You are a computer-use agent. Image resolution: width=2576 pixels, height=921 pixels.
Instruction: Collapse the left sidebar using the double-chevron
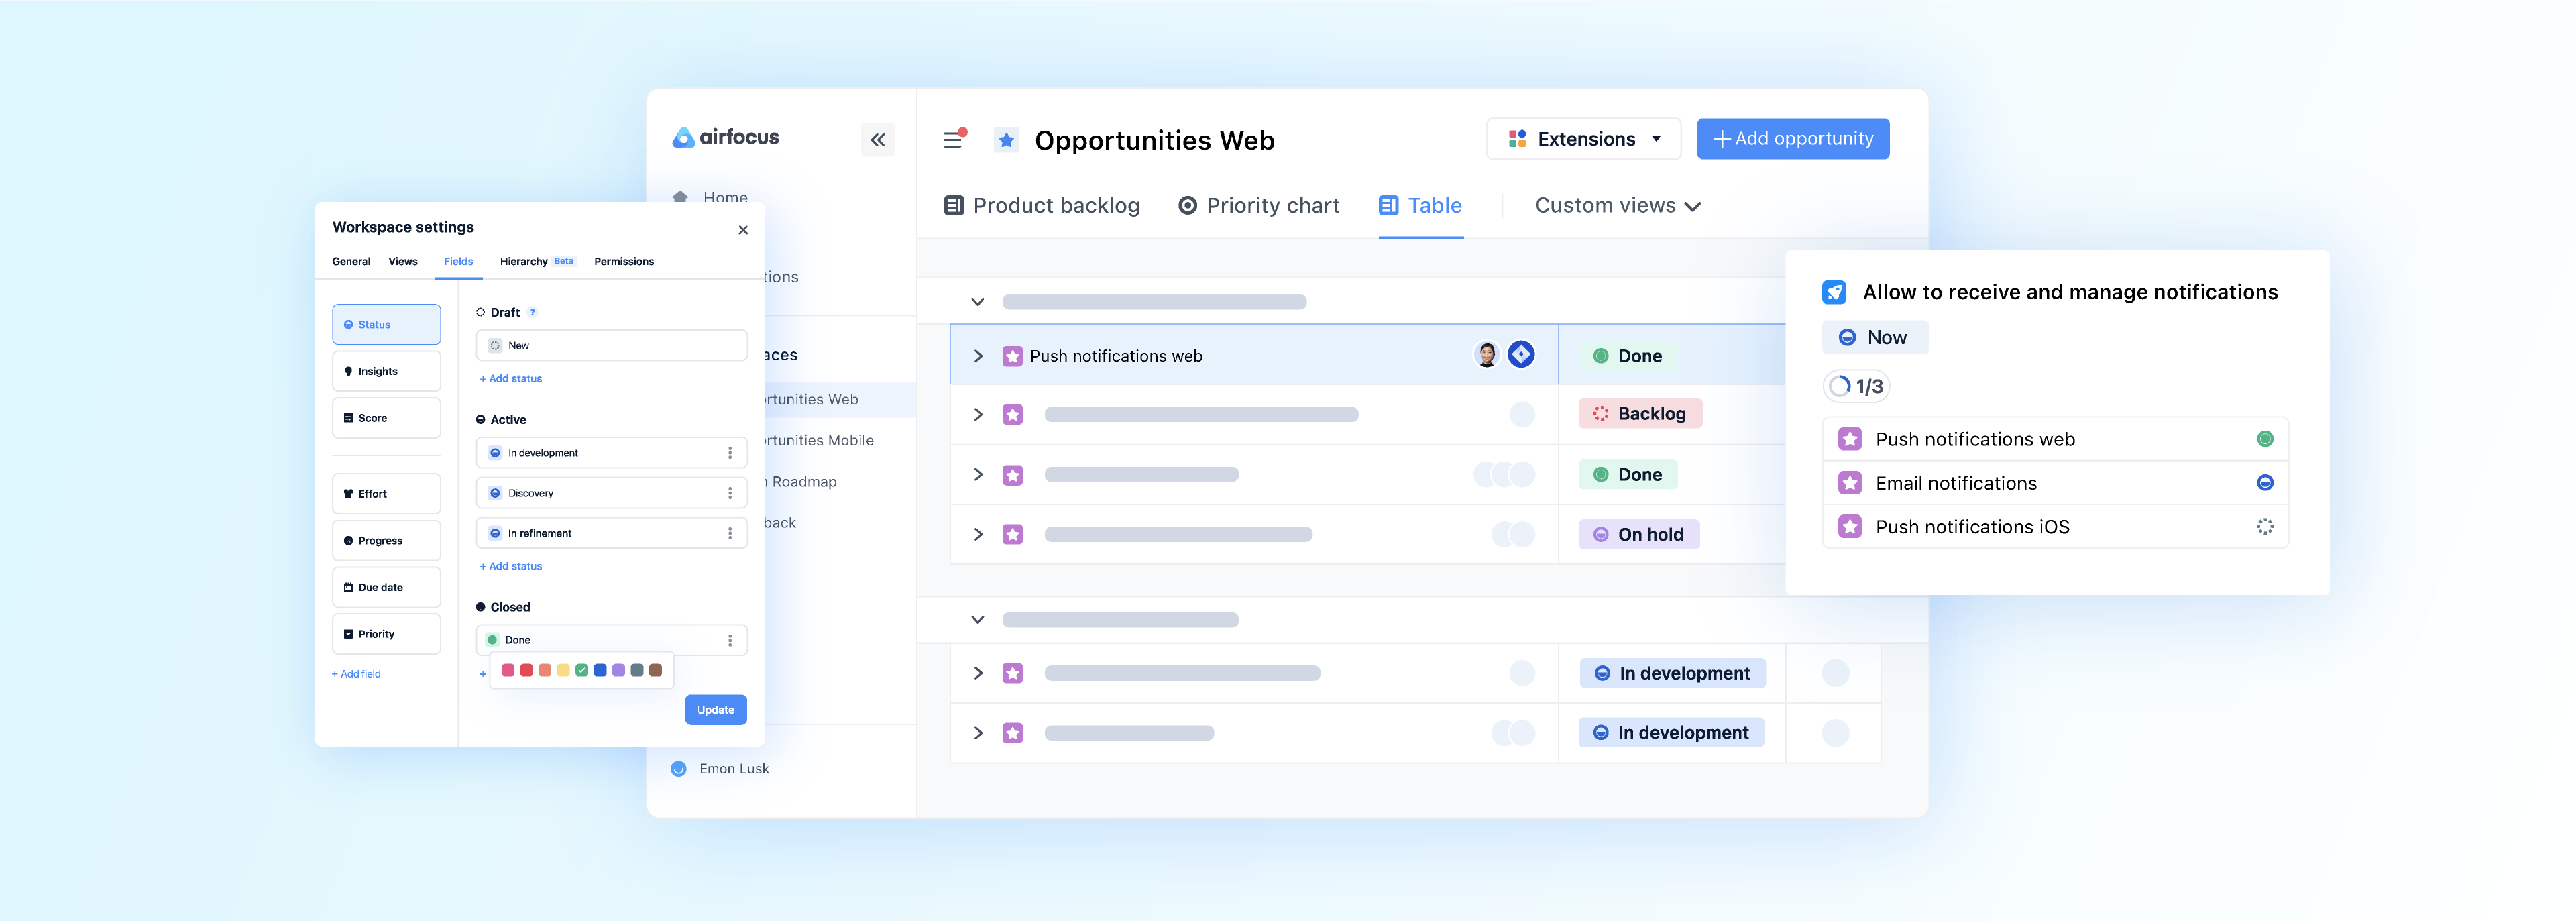tap(878, 140)
